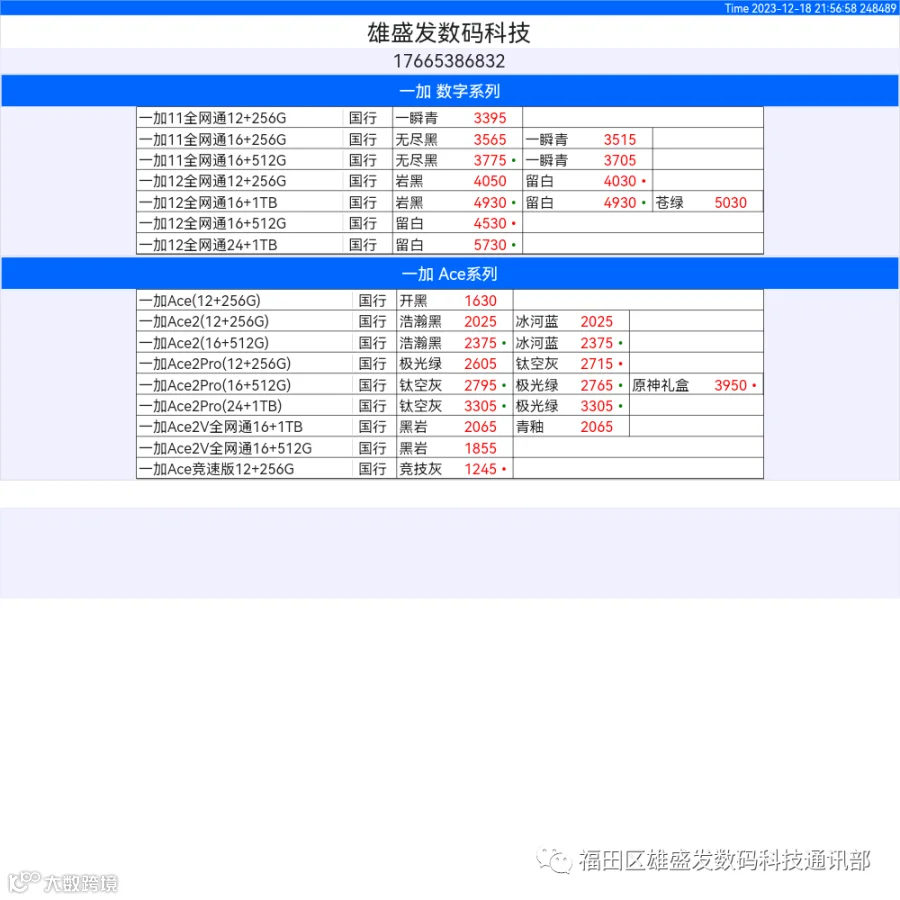Screen dimensions: 900x900
Task: Click the 苍绿 color label
Action: point(669,203)
